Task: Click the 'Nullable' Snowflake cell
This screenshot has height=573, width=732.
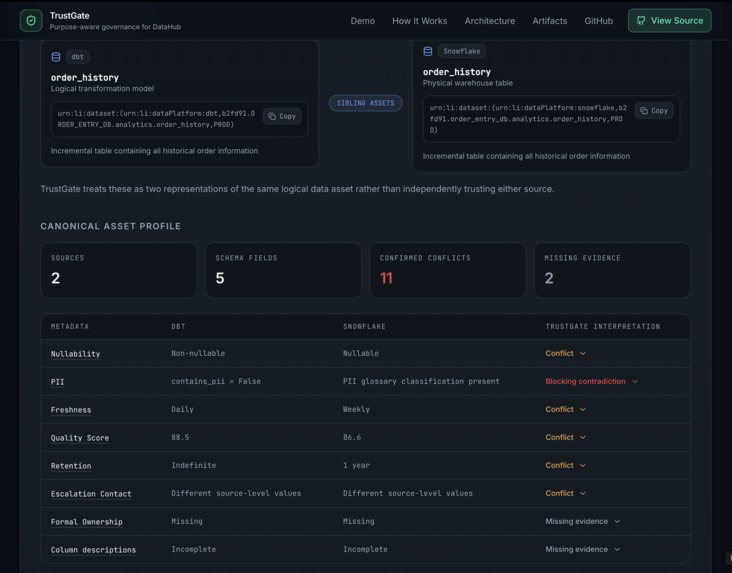Action: 361,354
